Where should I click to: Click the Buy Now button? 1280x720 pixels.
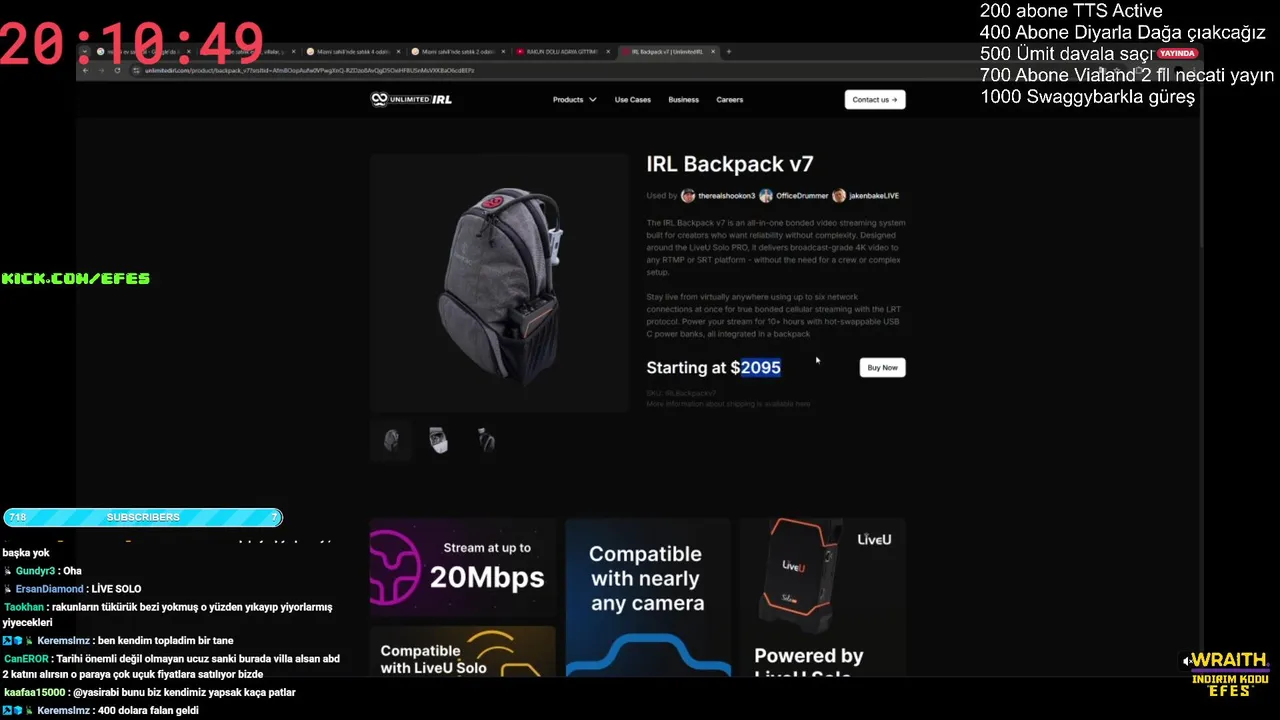(x=882, y=368)
